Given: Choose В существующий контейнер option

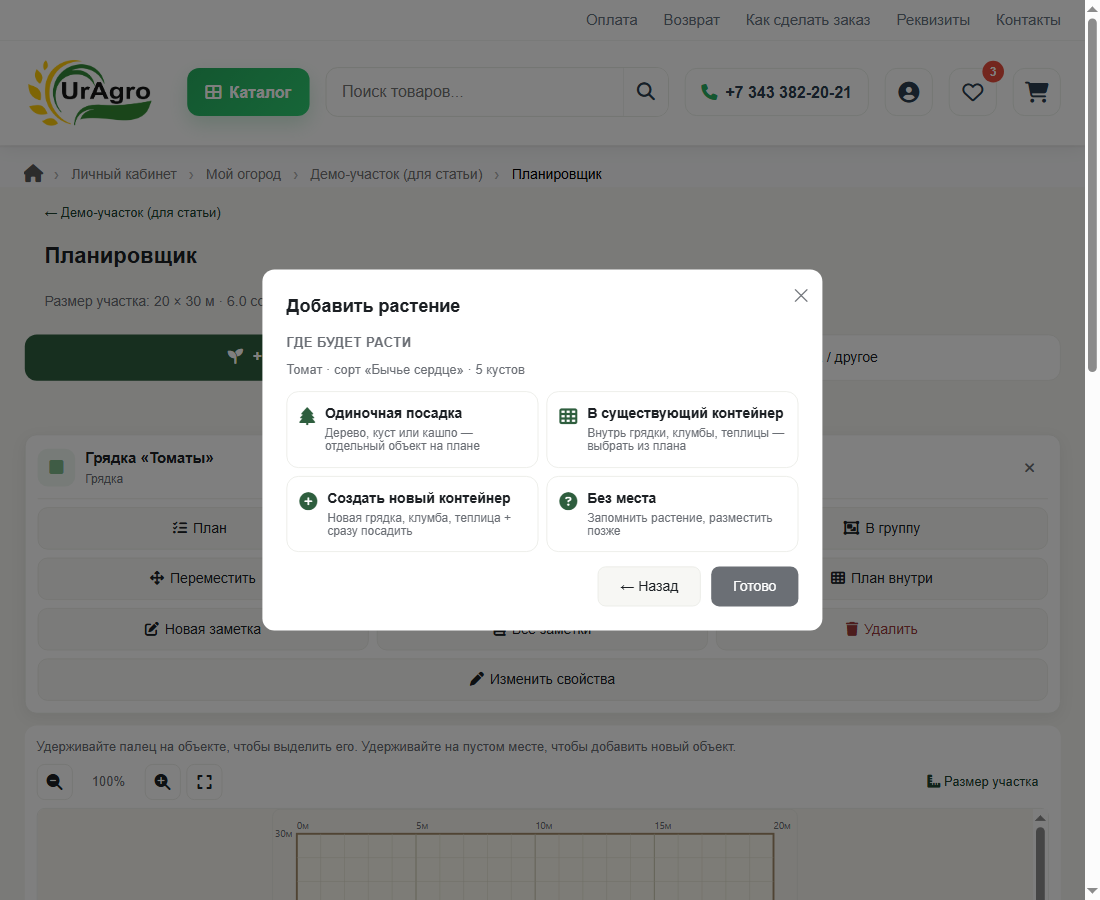Looking at the screenshot, I should click(x=672, y=429).
